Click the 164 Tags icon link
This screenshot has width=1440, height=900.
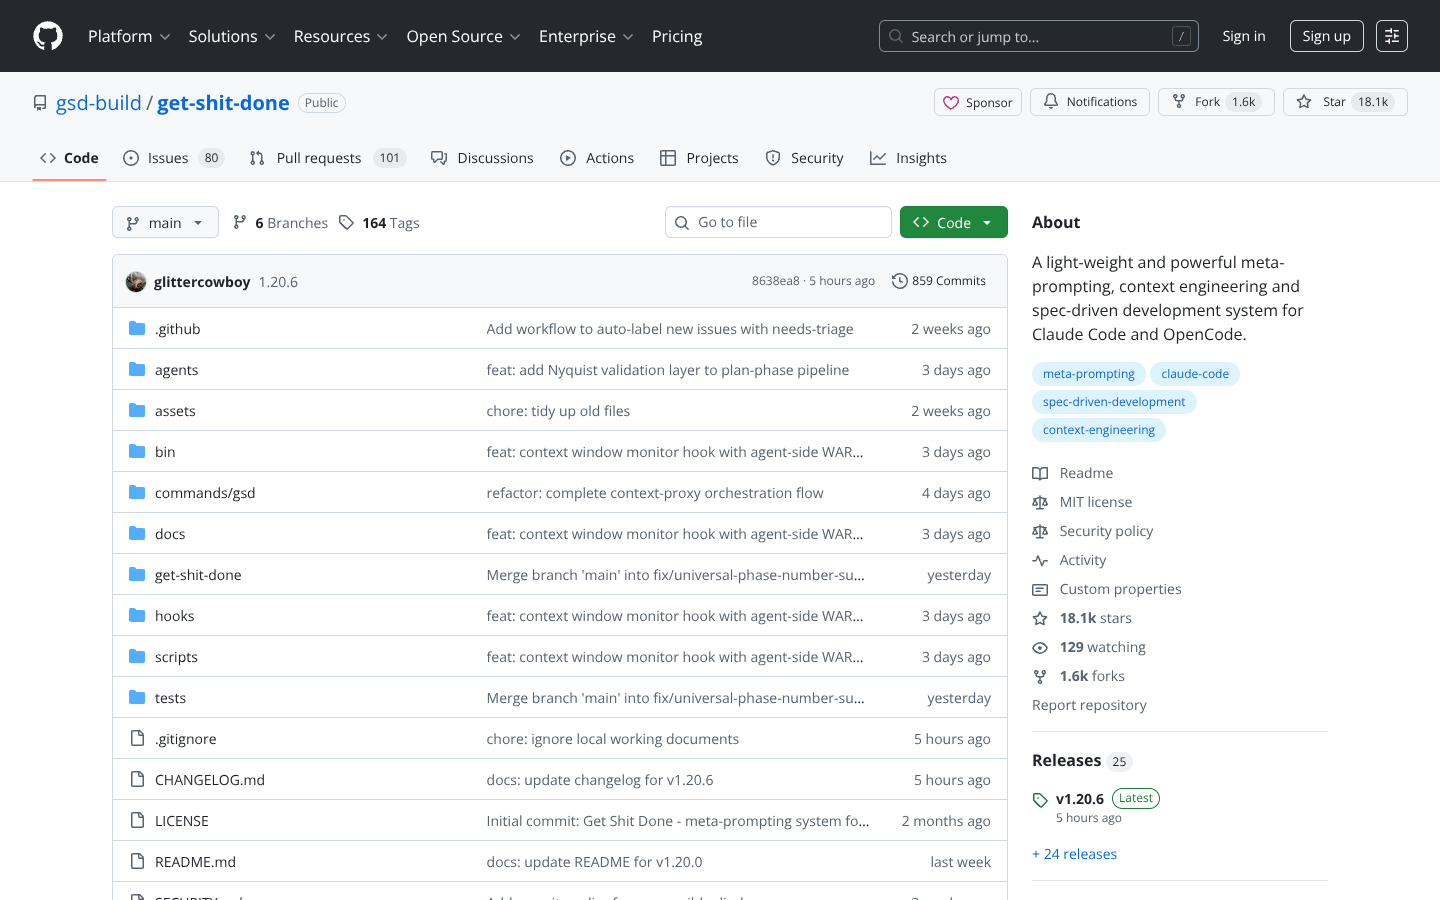(347, 223)
